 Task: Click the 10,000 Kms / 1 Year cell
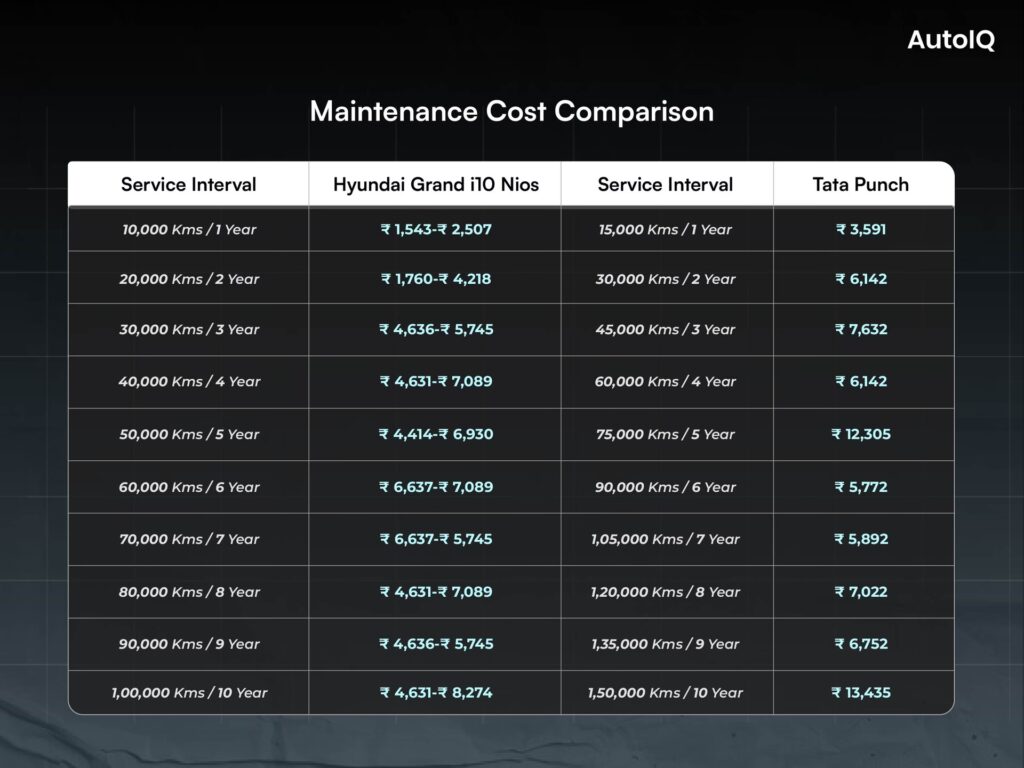[189, 229]
